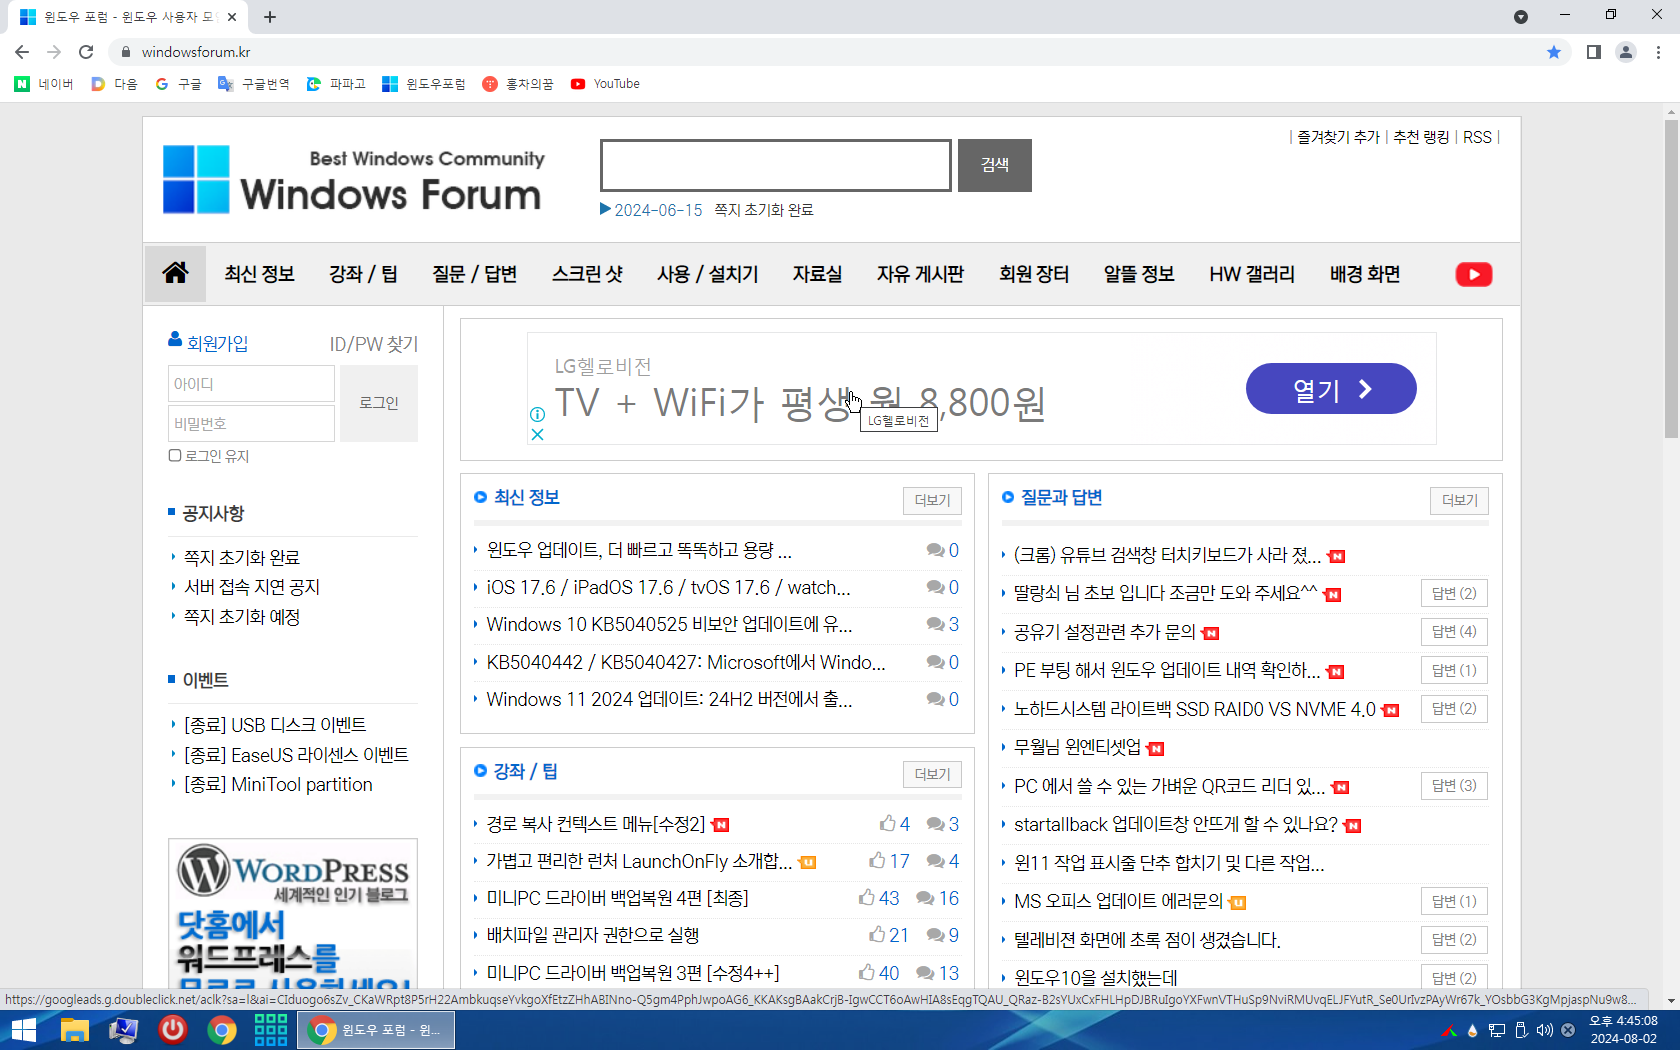Screen dimensions: 1680x1050
Task: Open the 자료실 menu
Action: point(817,274)
